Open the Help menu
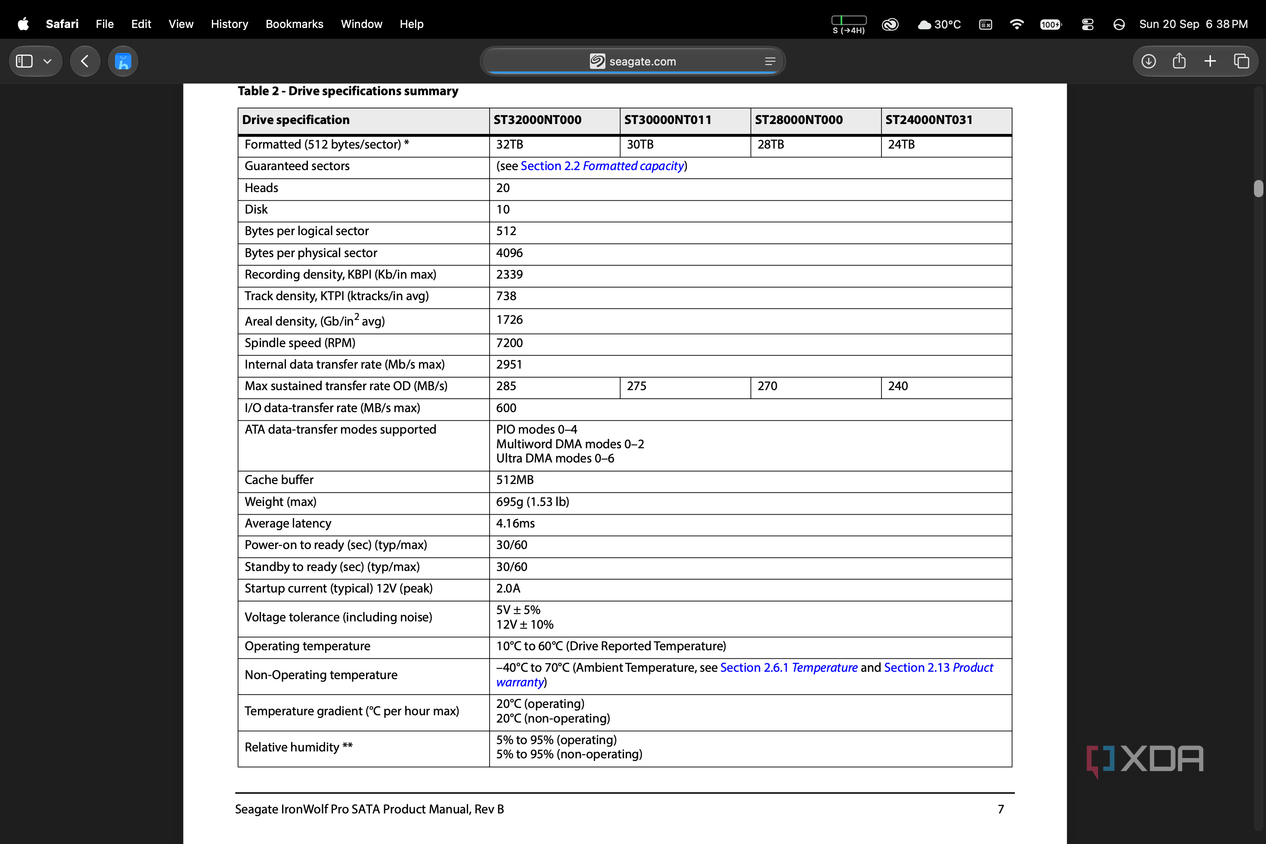Image resolution: width=1266 pixels, height=844 pixels. tap(411, 24)
